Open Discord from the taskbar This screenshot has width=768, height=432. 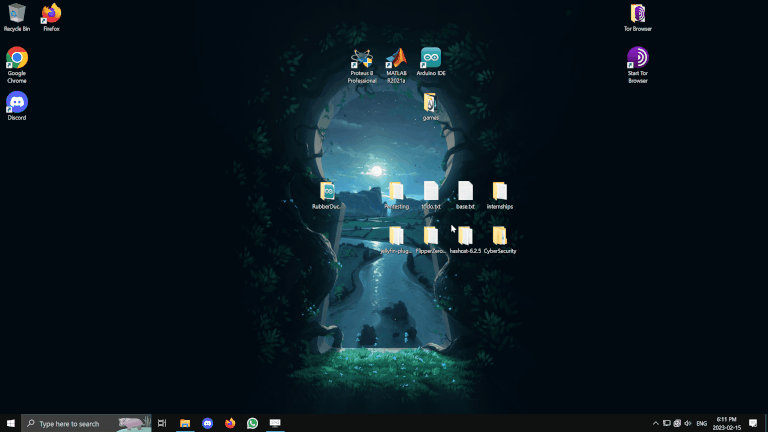click(207, 423)
